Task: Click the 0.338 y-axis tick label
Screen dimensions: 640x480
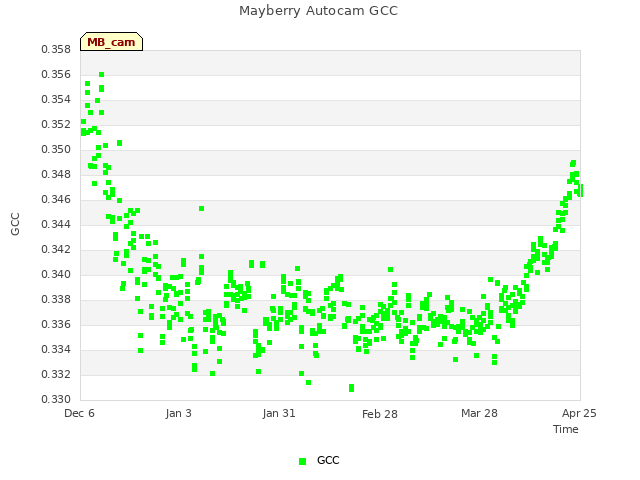Action: pyautogui.click(x=56, y=299)
